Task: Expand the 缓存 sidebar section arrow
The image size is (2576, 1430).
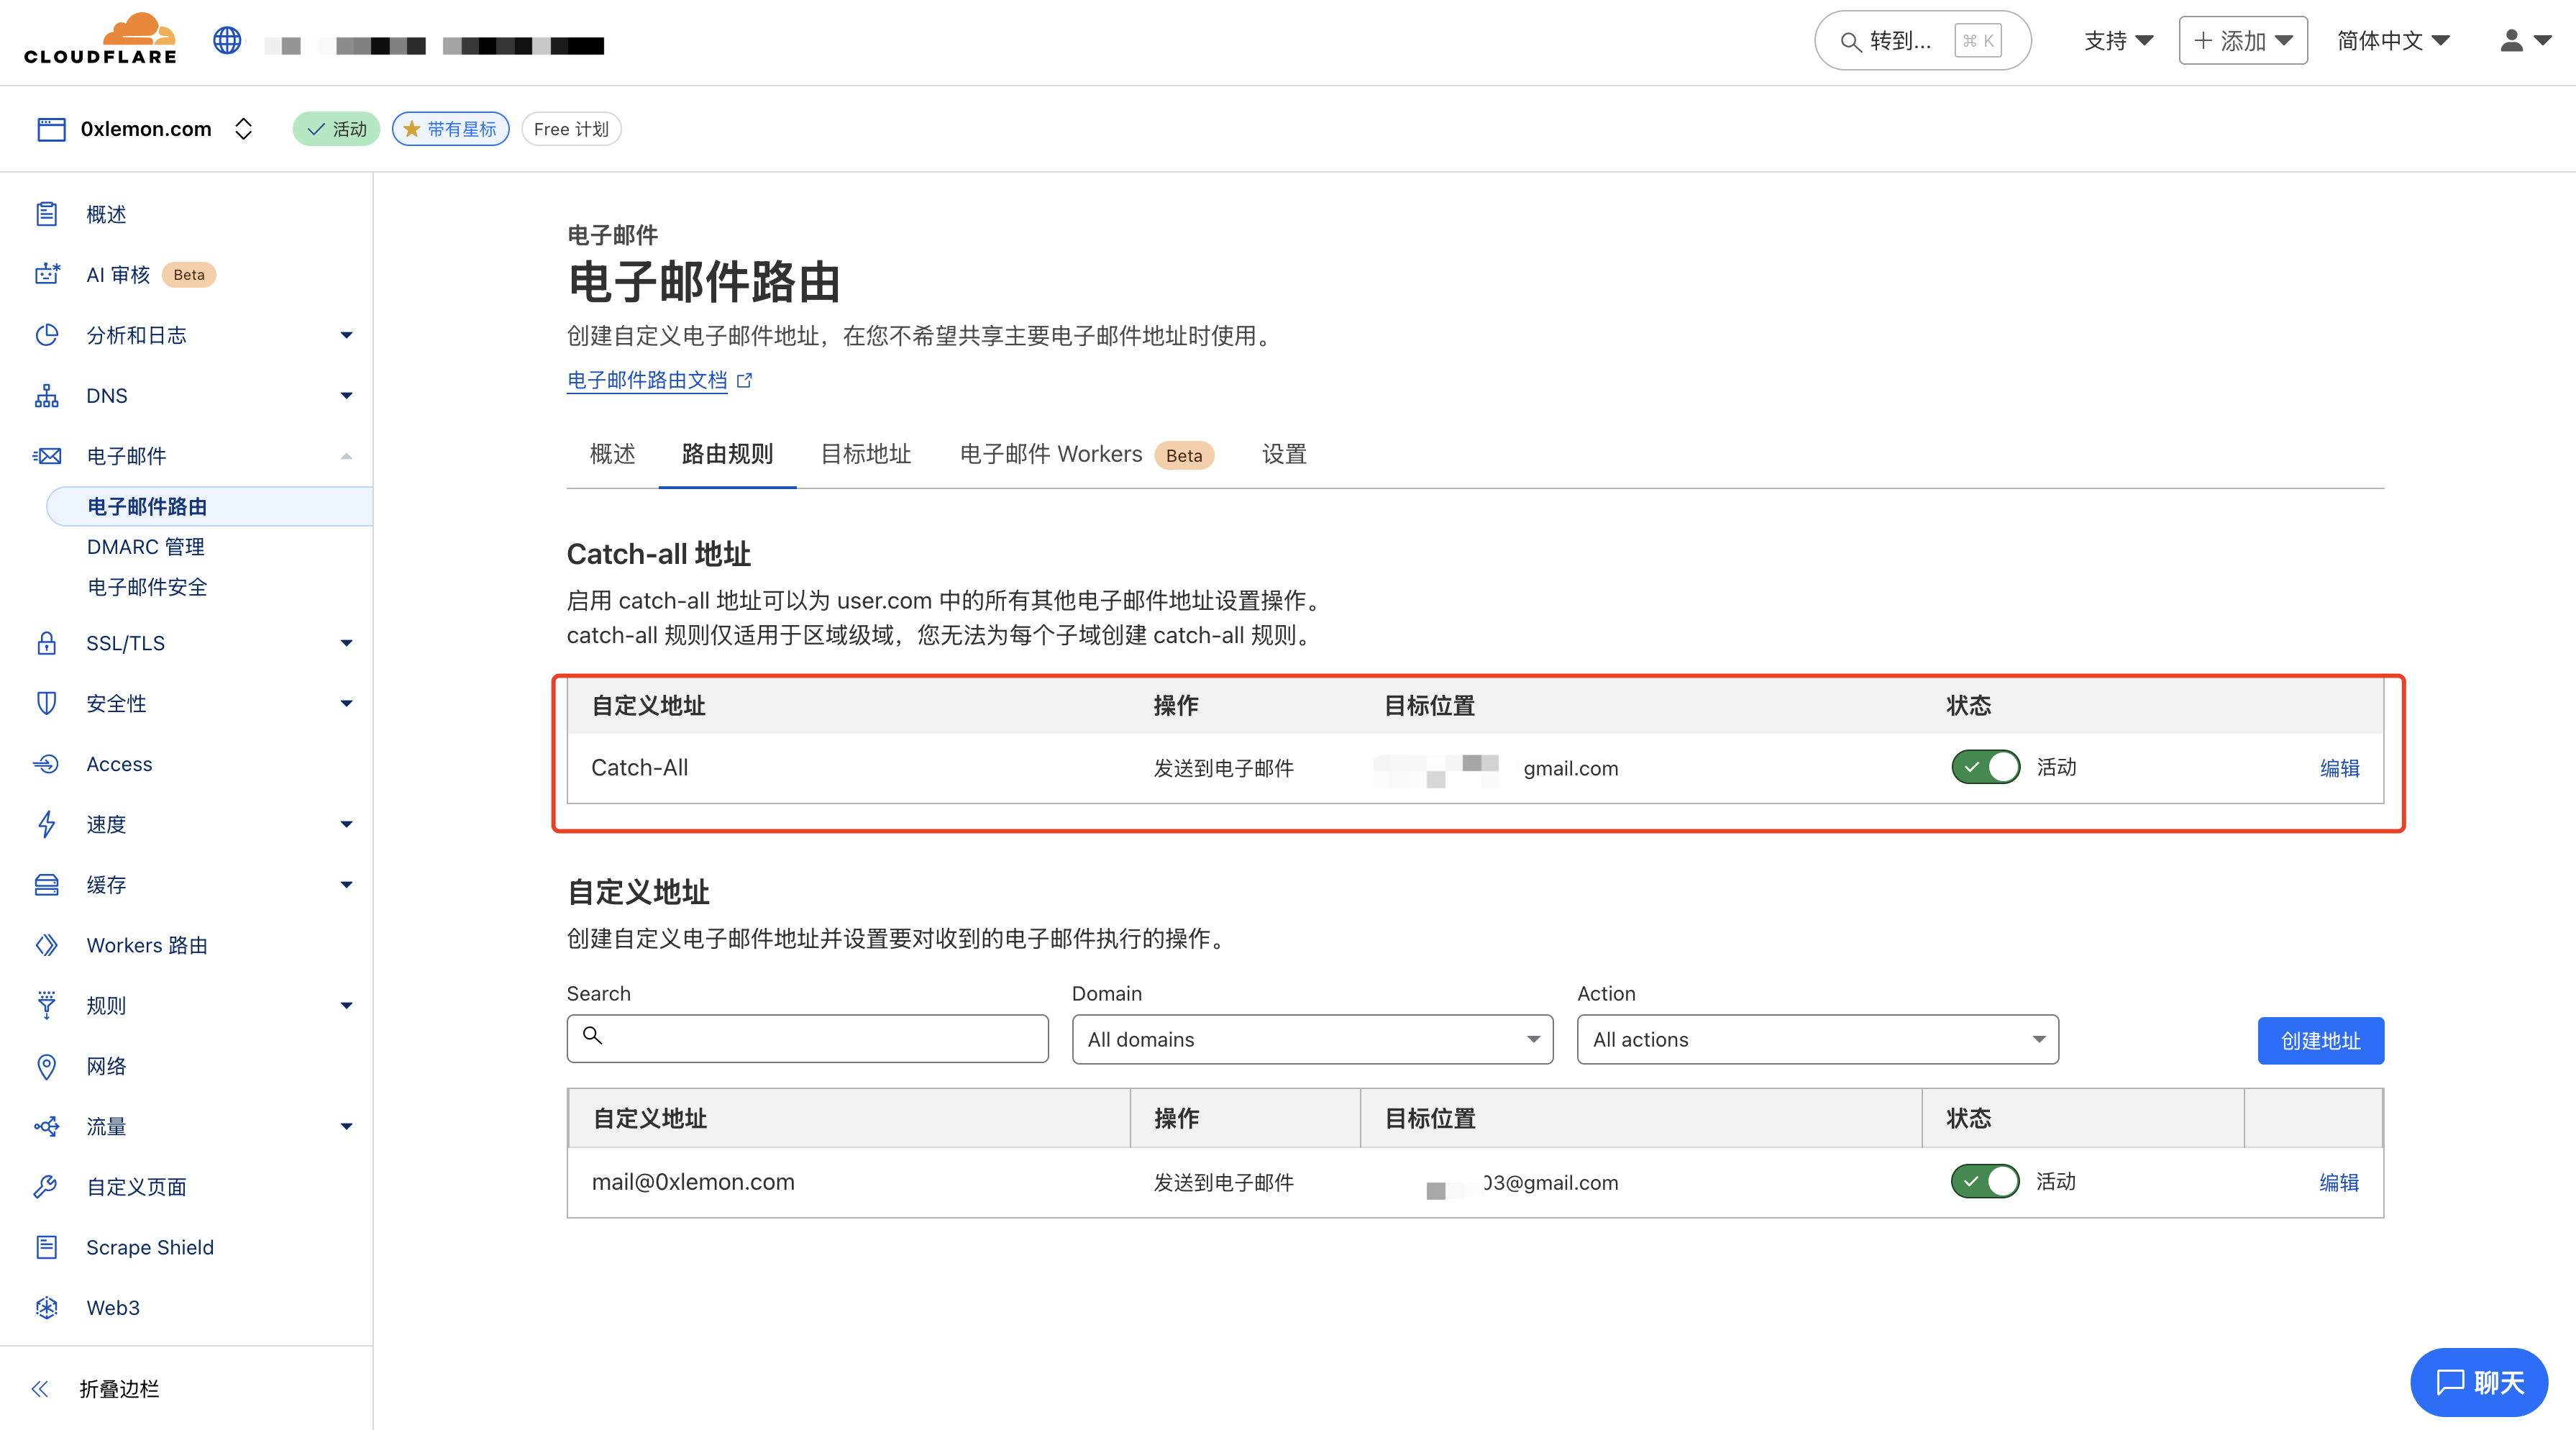Action: [346, 884]
